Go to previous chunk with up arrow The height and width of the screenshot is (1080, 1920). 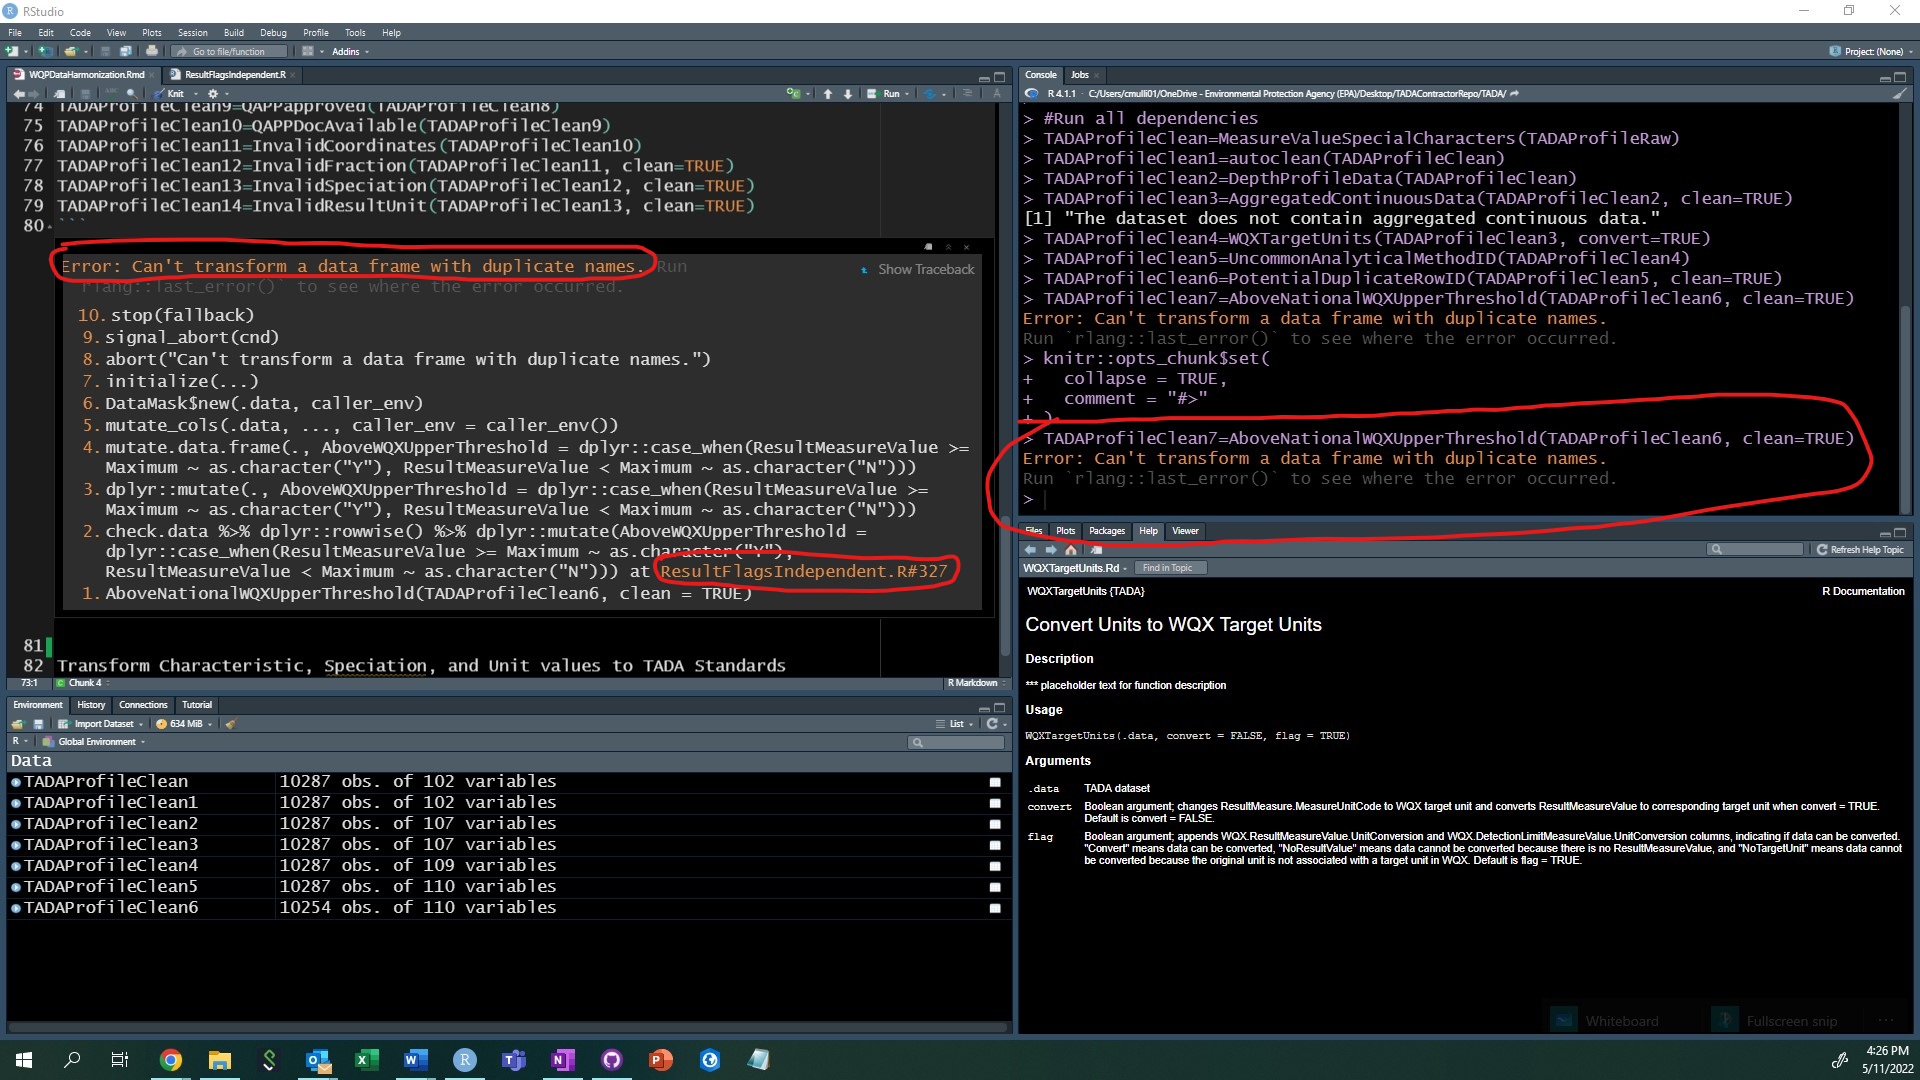tap(827, 94)
